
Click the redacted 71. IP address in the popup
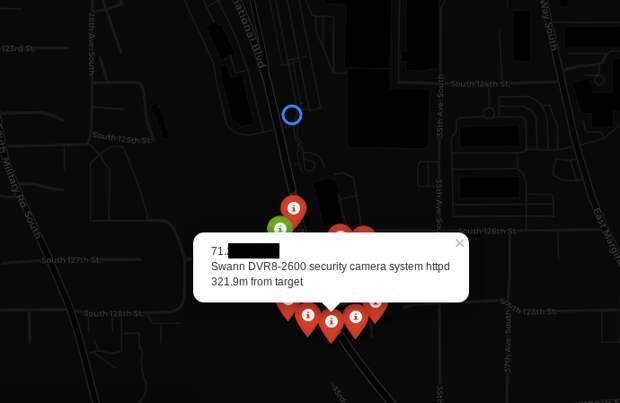pos(245,251)
